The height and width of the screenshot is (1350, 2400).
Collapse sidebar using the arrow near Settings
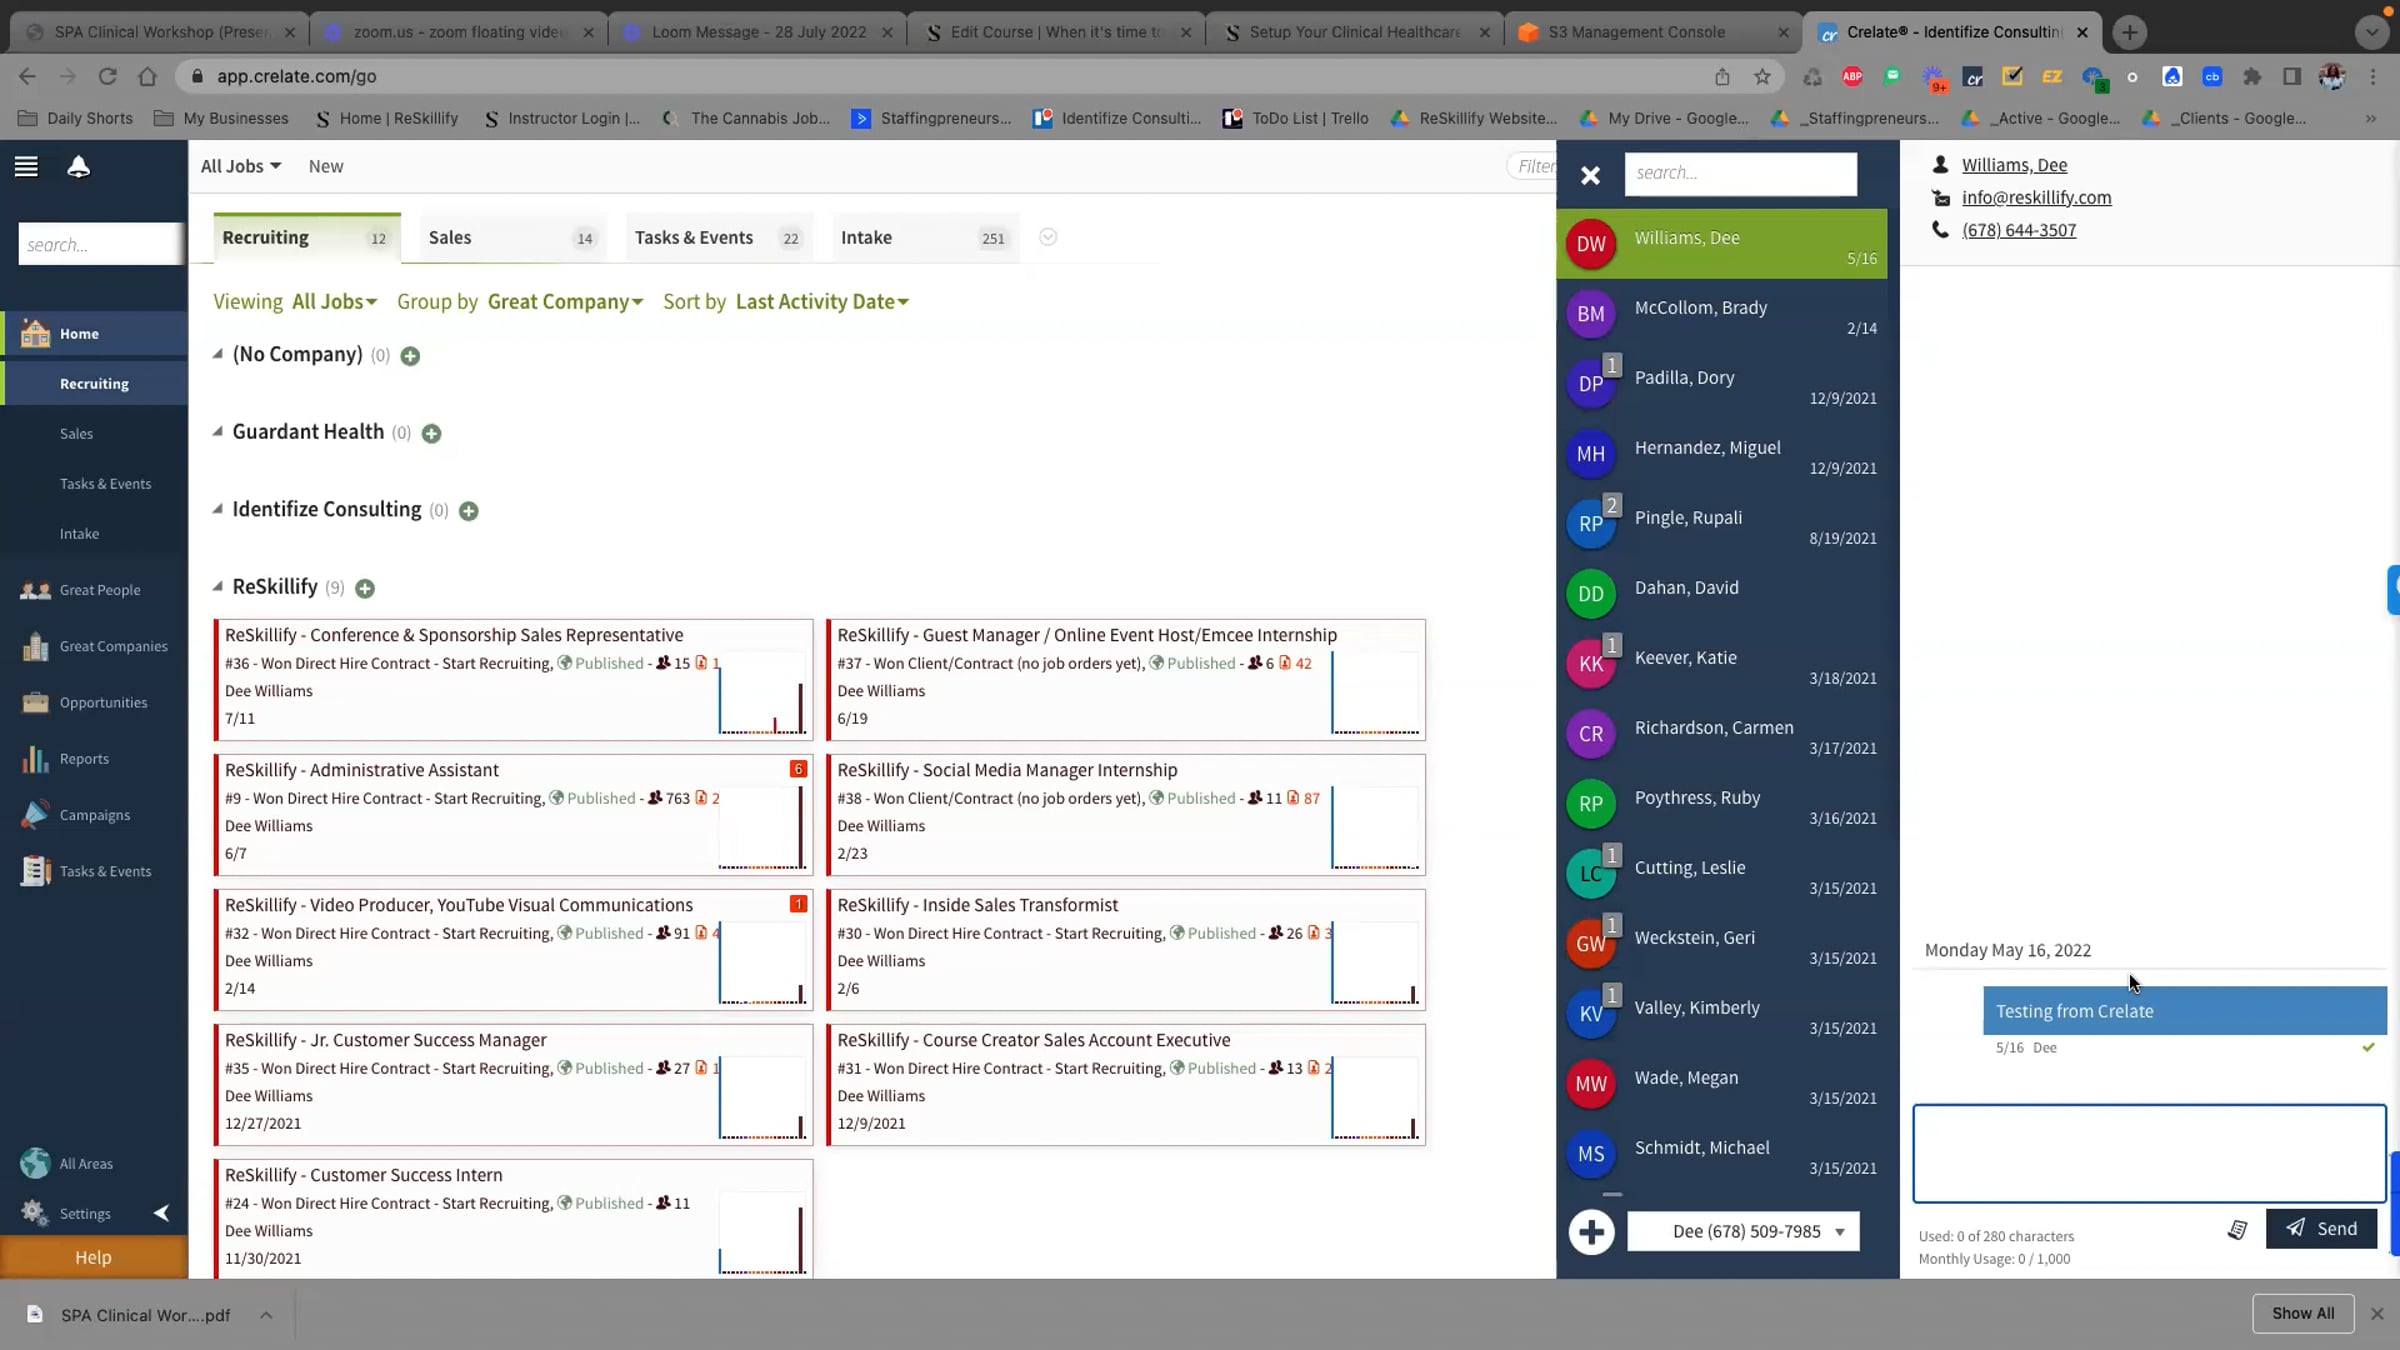(x=162, y=1213)
